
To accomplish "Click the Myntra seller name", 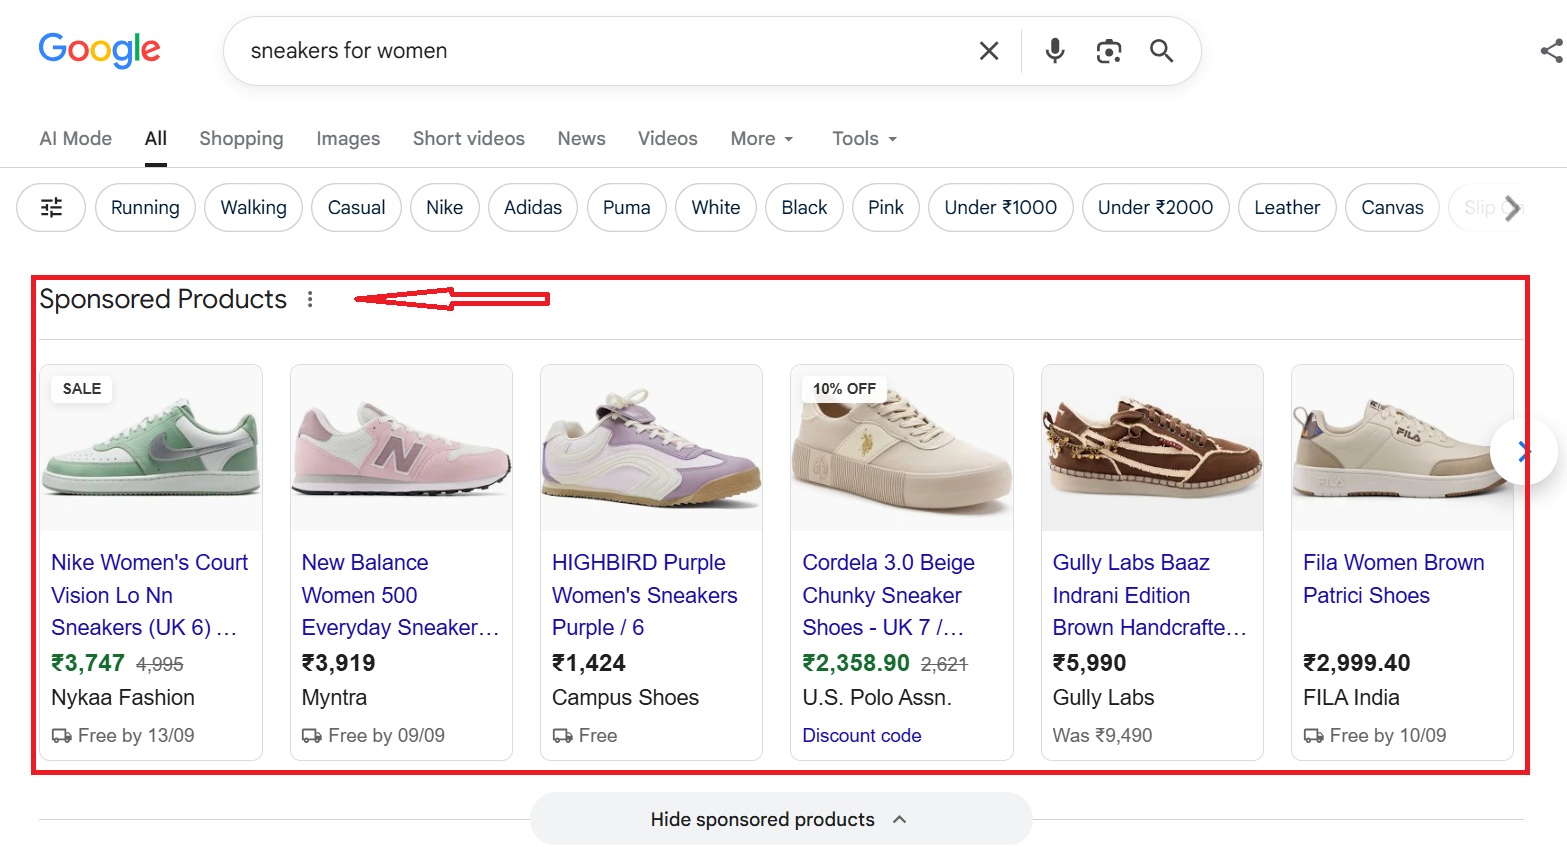I will click(334, 697).
